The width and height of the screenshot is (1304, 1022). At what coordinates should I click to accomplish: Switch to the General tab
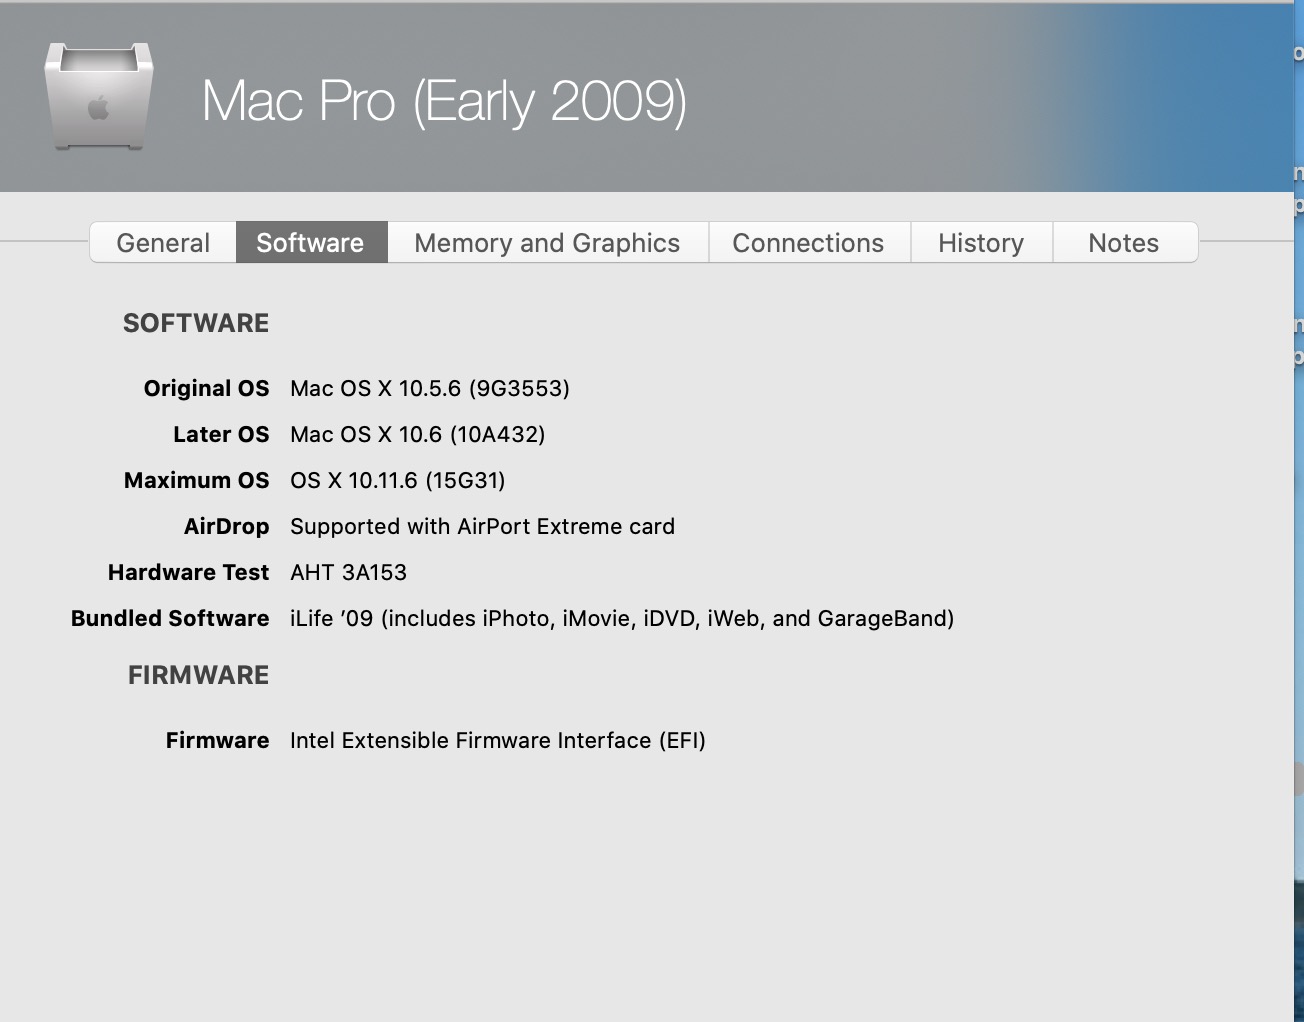pos(163,243)
